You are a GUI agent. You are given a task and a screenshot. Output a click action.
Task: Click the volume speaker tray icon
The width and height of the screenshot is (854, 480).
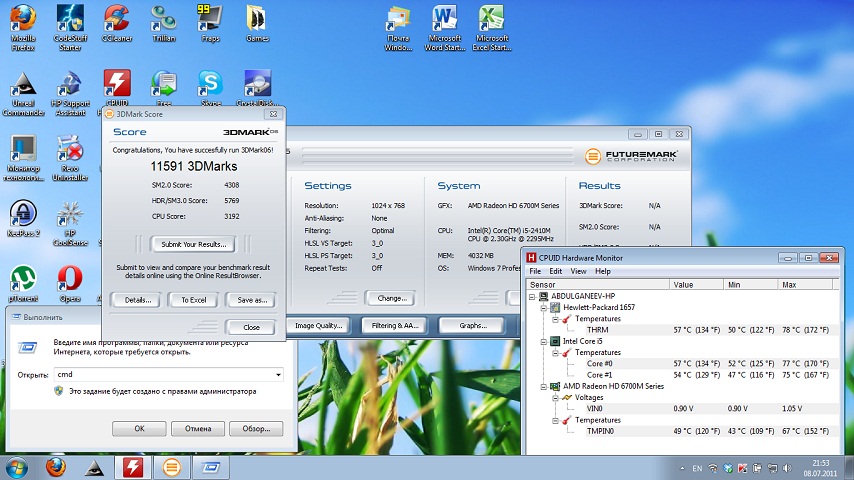(786, 468)
